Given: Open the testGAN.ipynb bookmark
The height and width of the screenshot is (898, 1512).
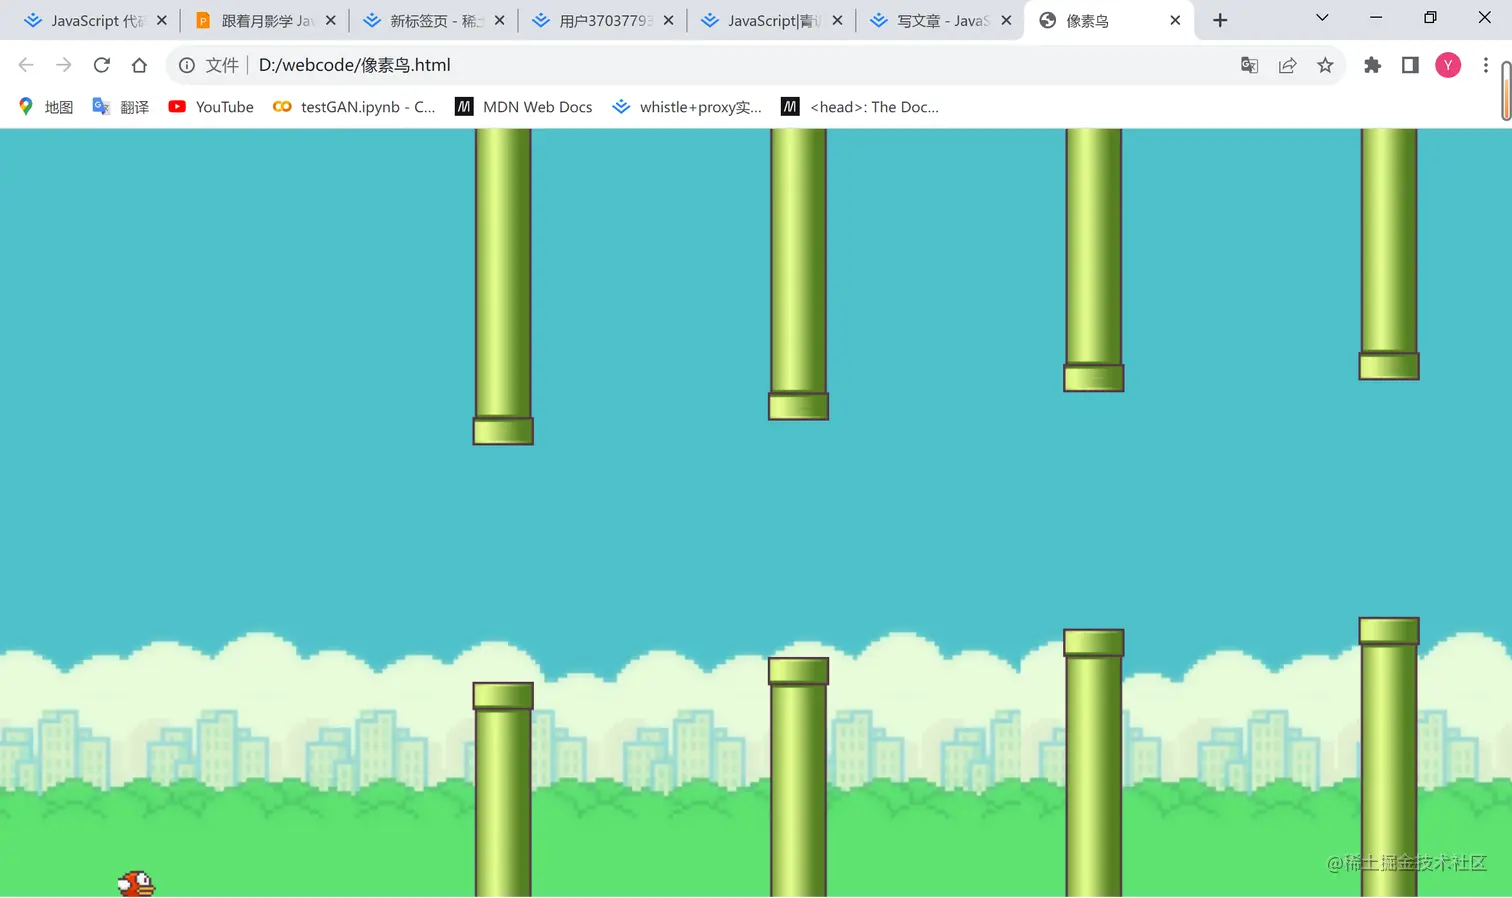Looking at the screenshot, I should coord(354,107).
